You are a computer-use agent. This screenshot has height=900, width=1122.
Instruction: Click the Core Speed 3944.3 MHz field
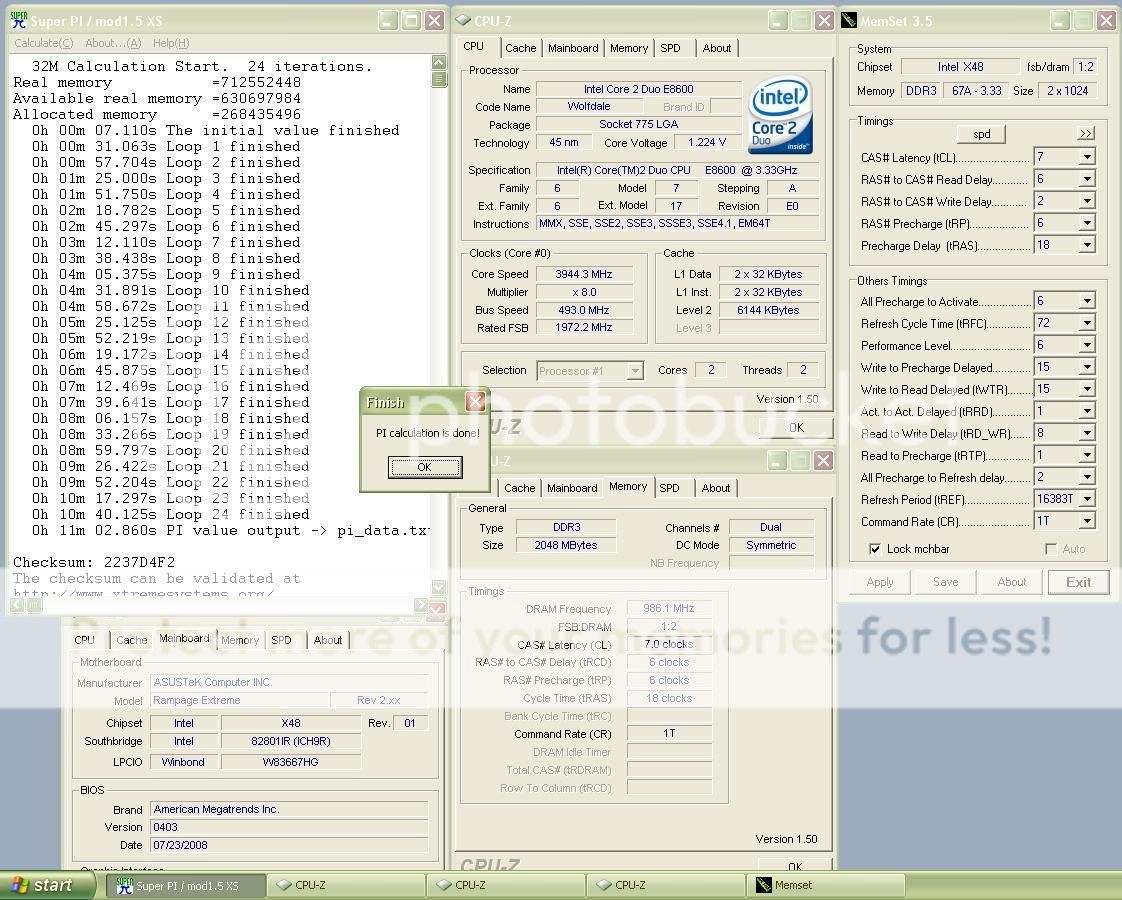(584, 274)
